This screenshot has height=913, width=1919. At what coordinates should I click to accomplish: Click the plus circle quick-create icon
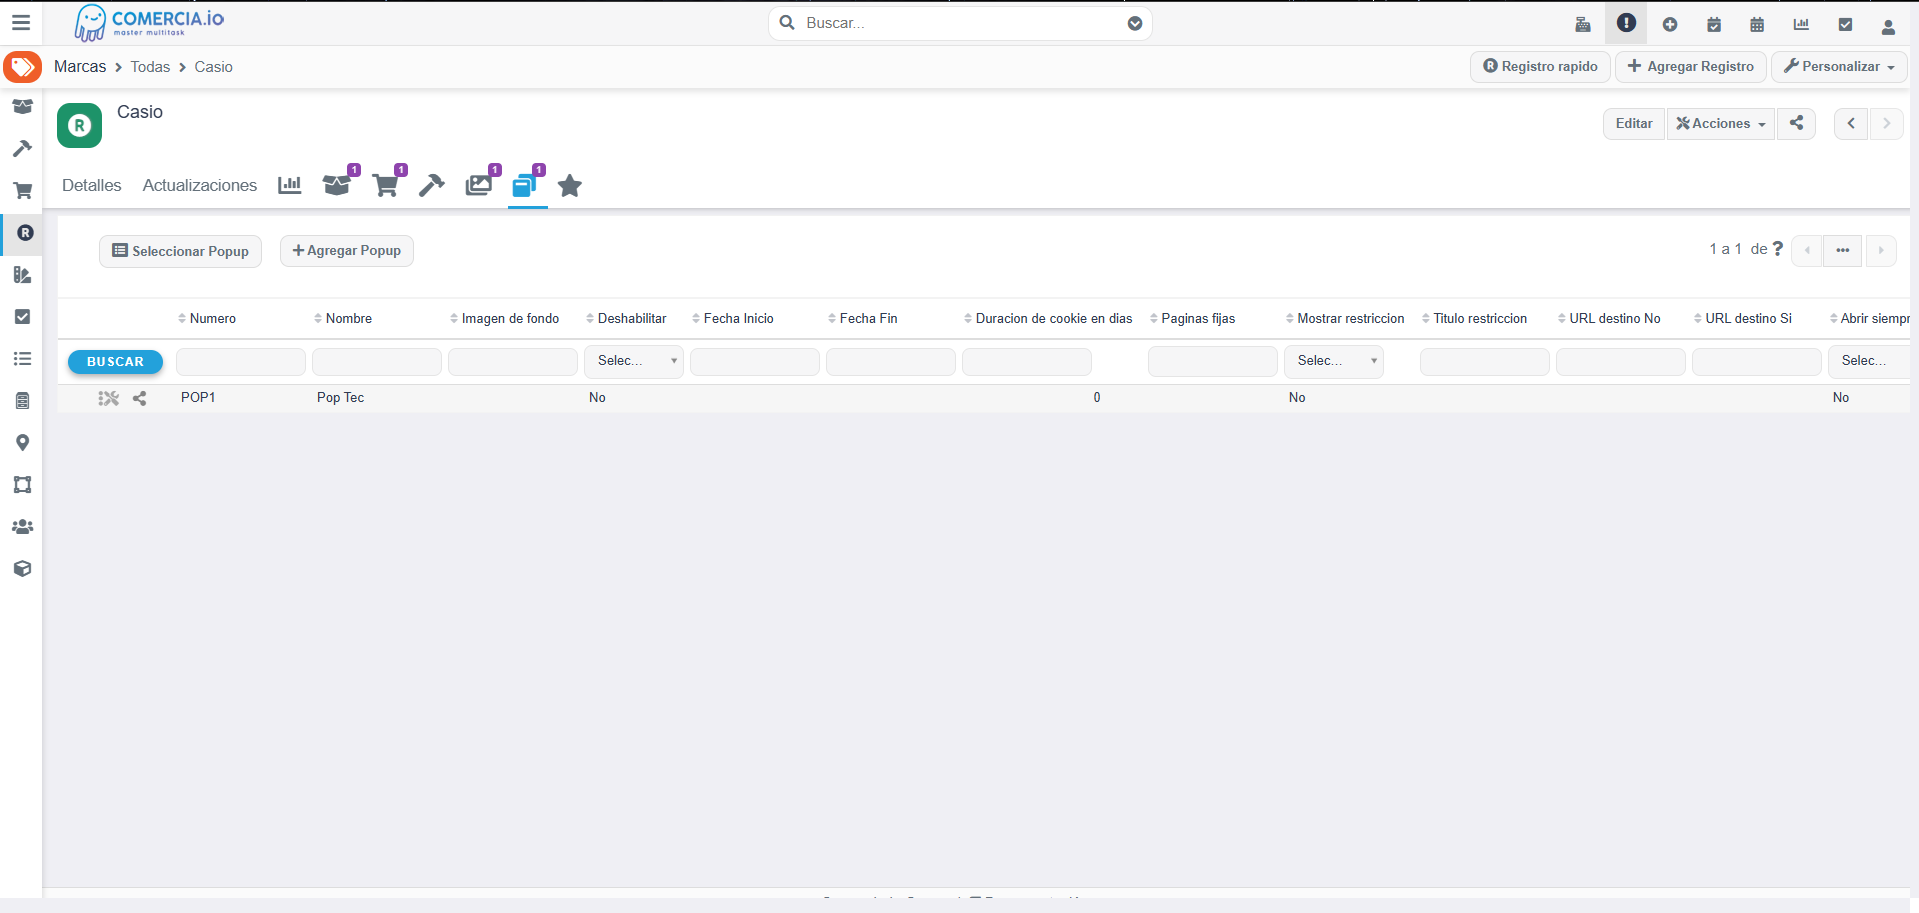[1670, 24]
